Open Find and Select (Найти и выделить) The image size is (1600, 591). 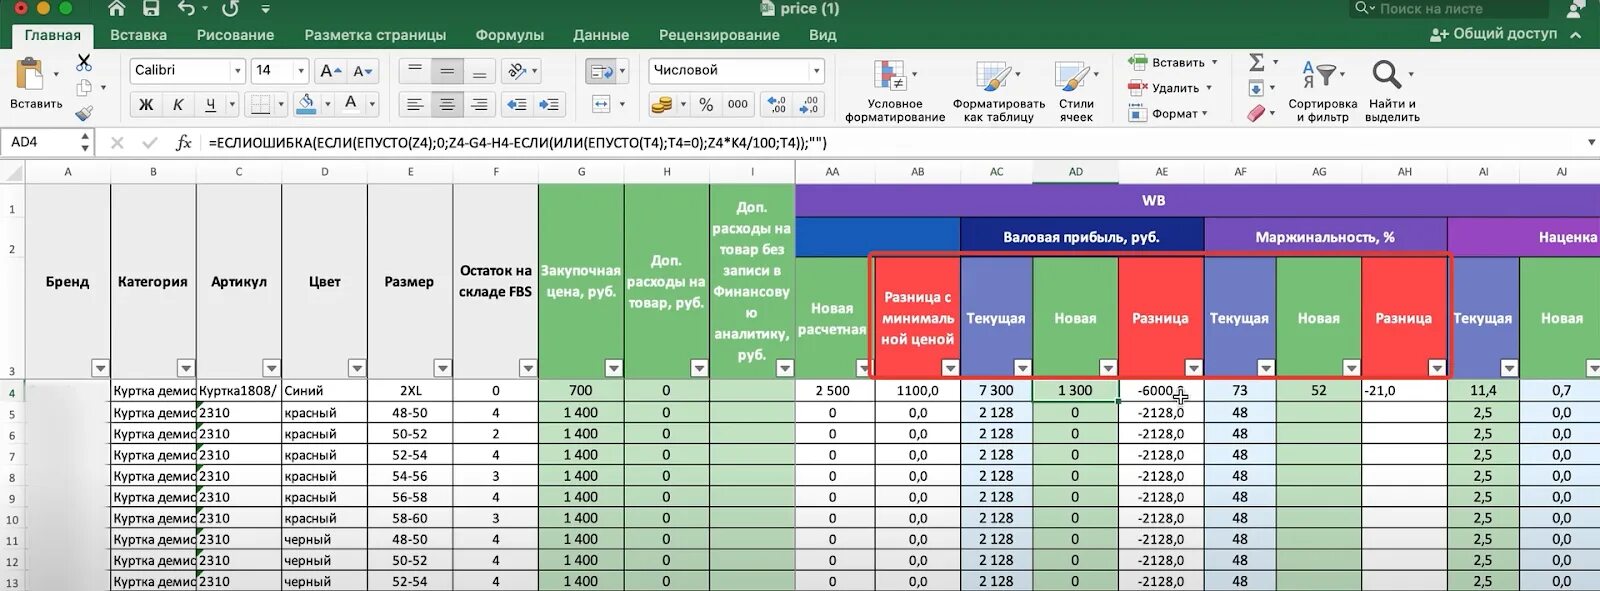(x=1391, y=90)
